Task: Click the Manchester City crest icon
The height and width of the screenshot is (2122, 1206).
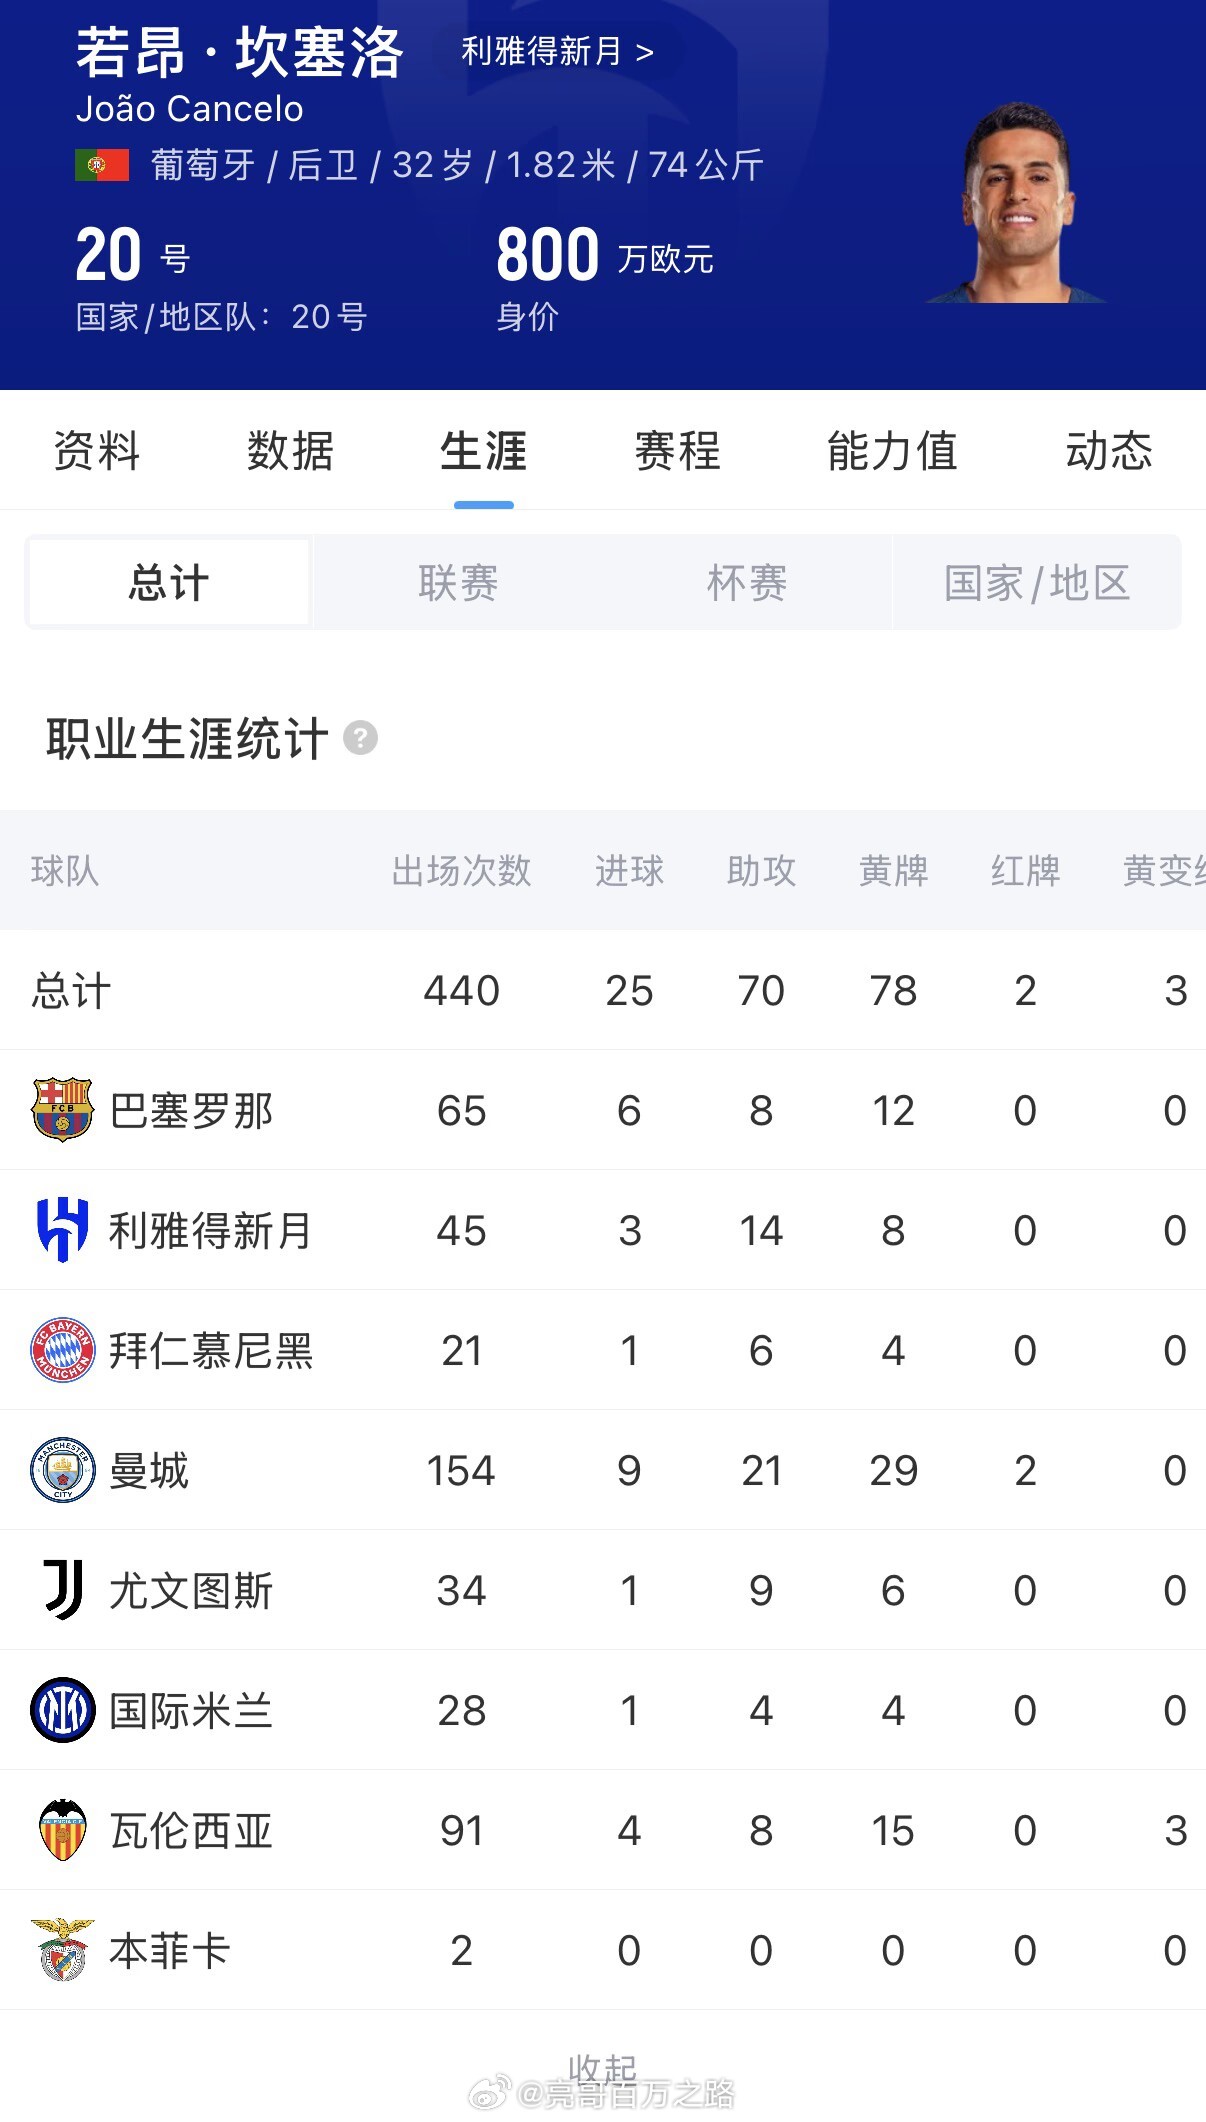Action: tap(62, 1470)
